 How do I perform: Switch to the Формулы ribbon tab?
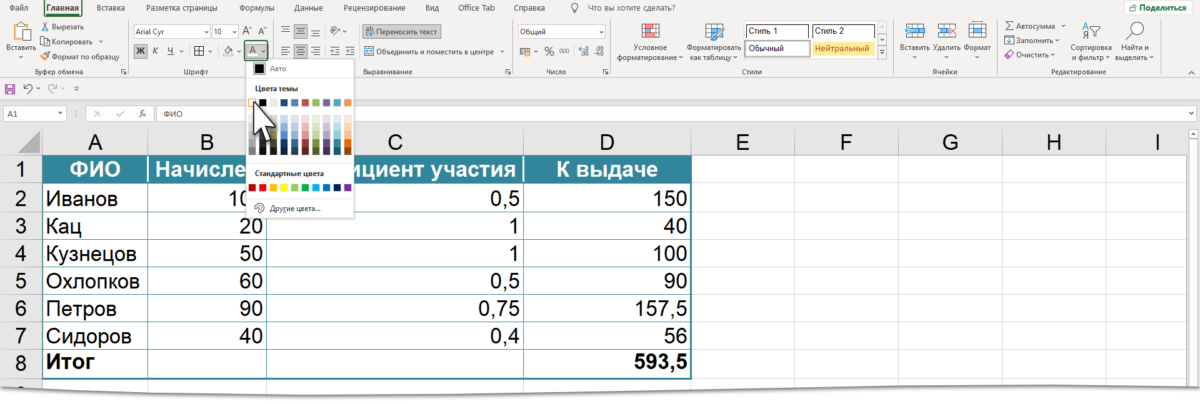tap(258, 8)
